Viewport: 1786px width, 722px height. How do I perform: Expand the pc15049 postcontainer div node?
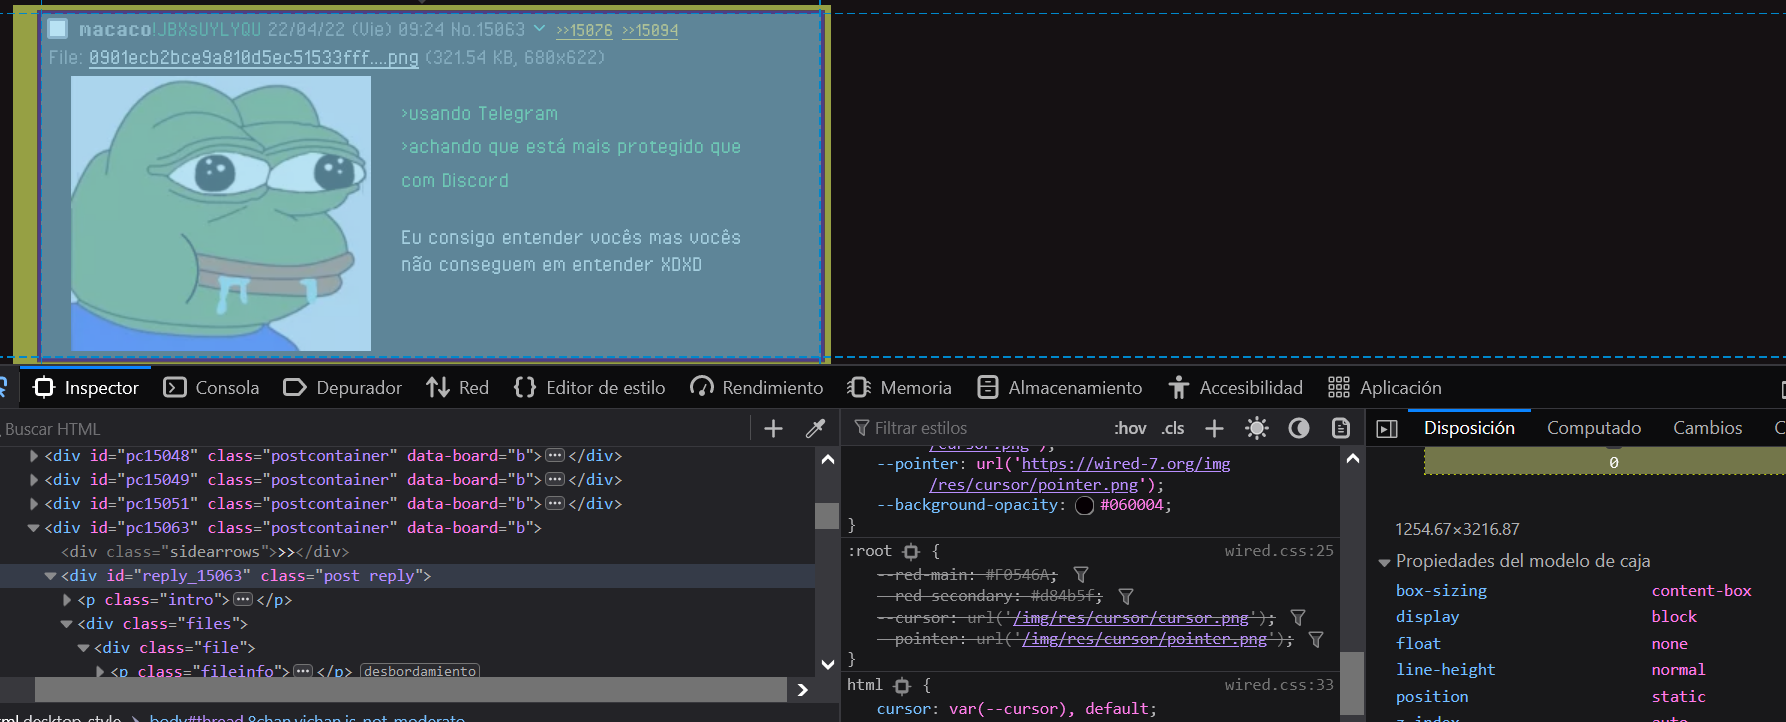click(34, 480)
